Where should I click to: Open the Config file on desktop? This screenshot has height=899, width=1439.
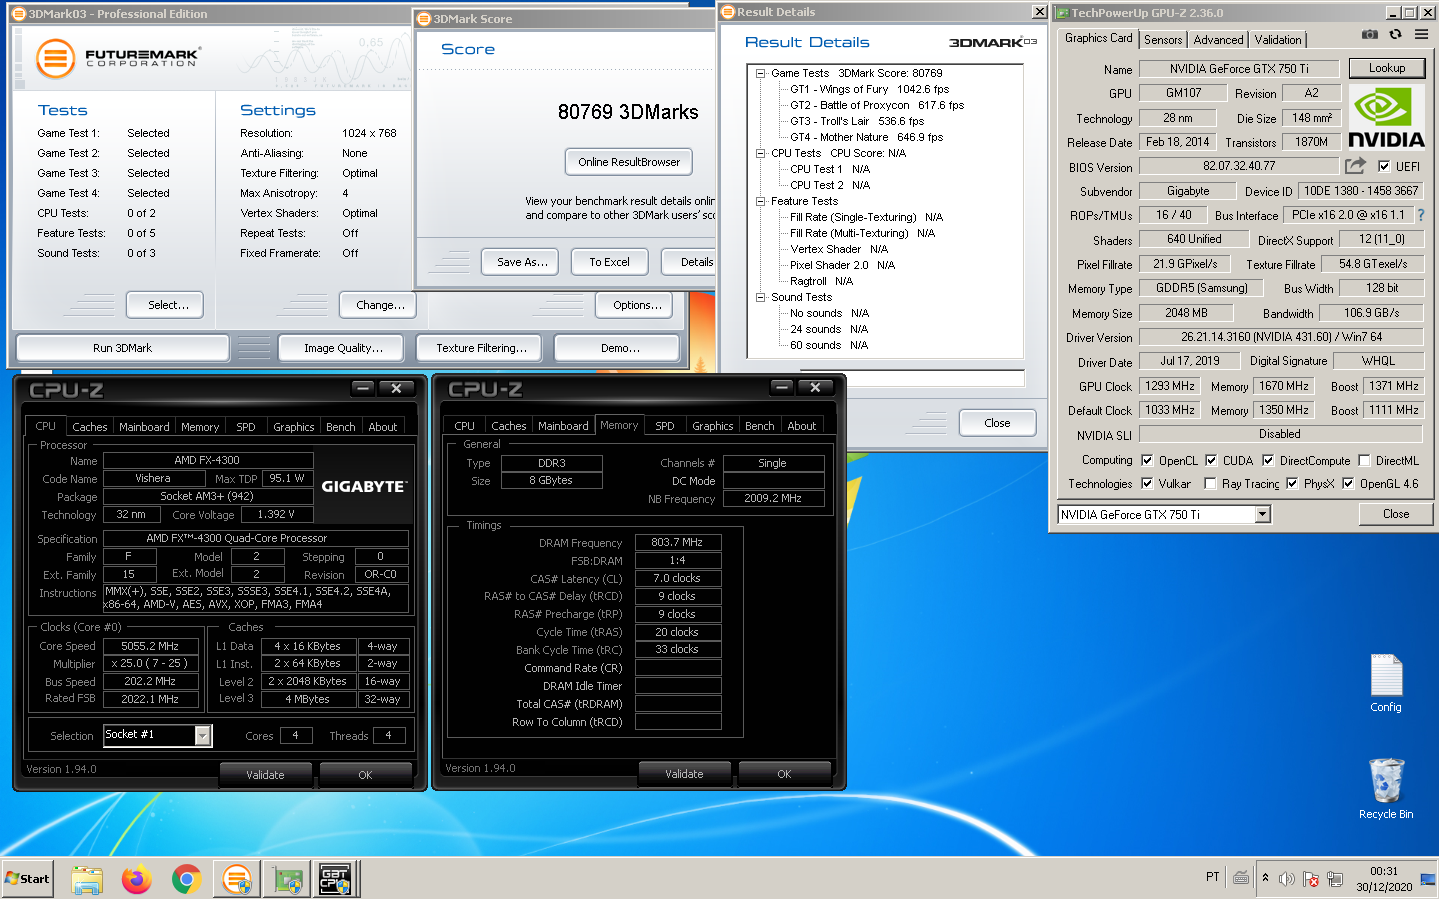[1386, 684]
